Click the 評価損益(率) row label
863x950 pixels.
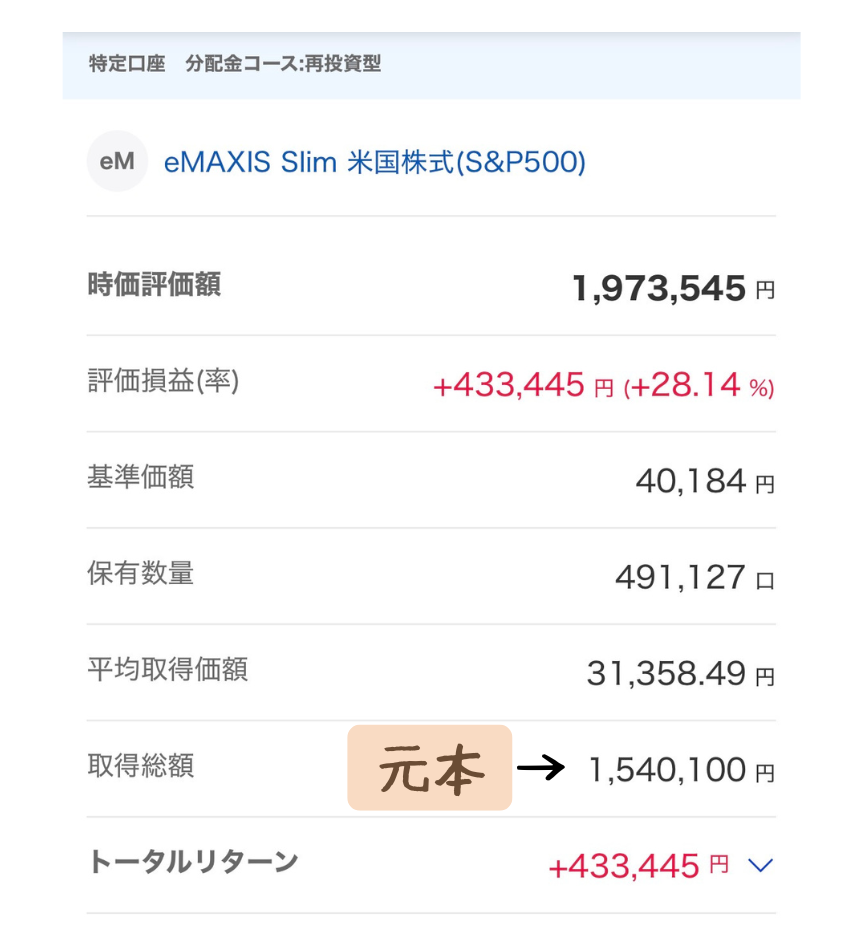(163, 381)
